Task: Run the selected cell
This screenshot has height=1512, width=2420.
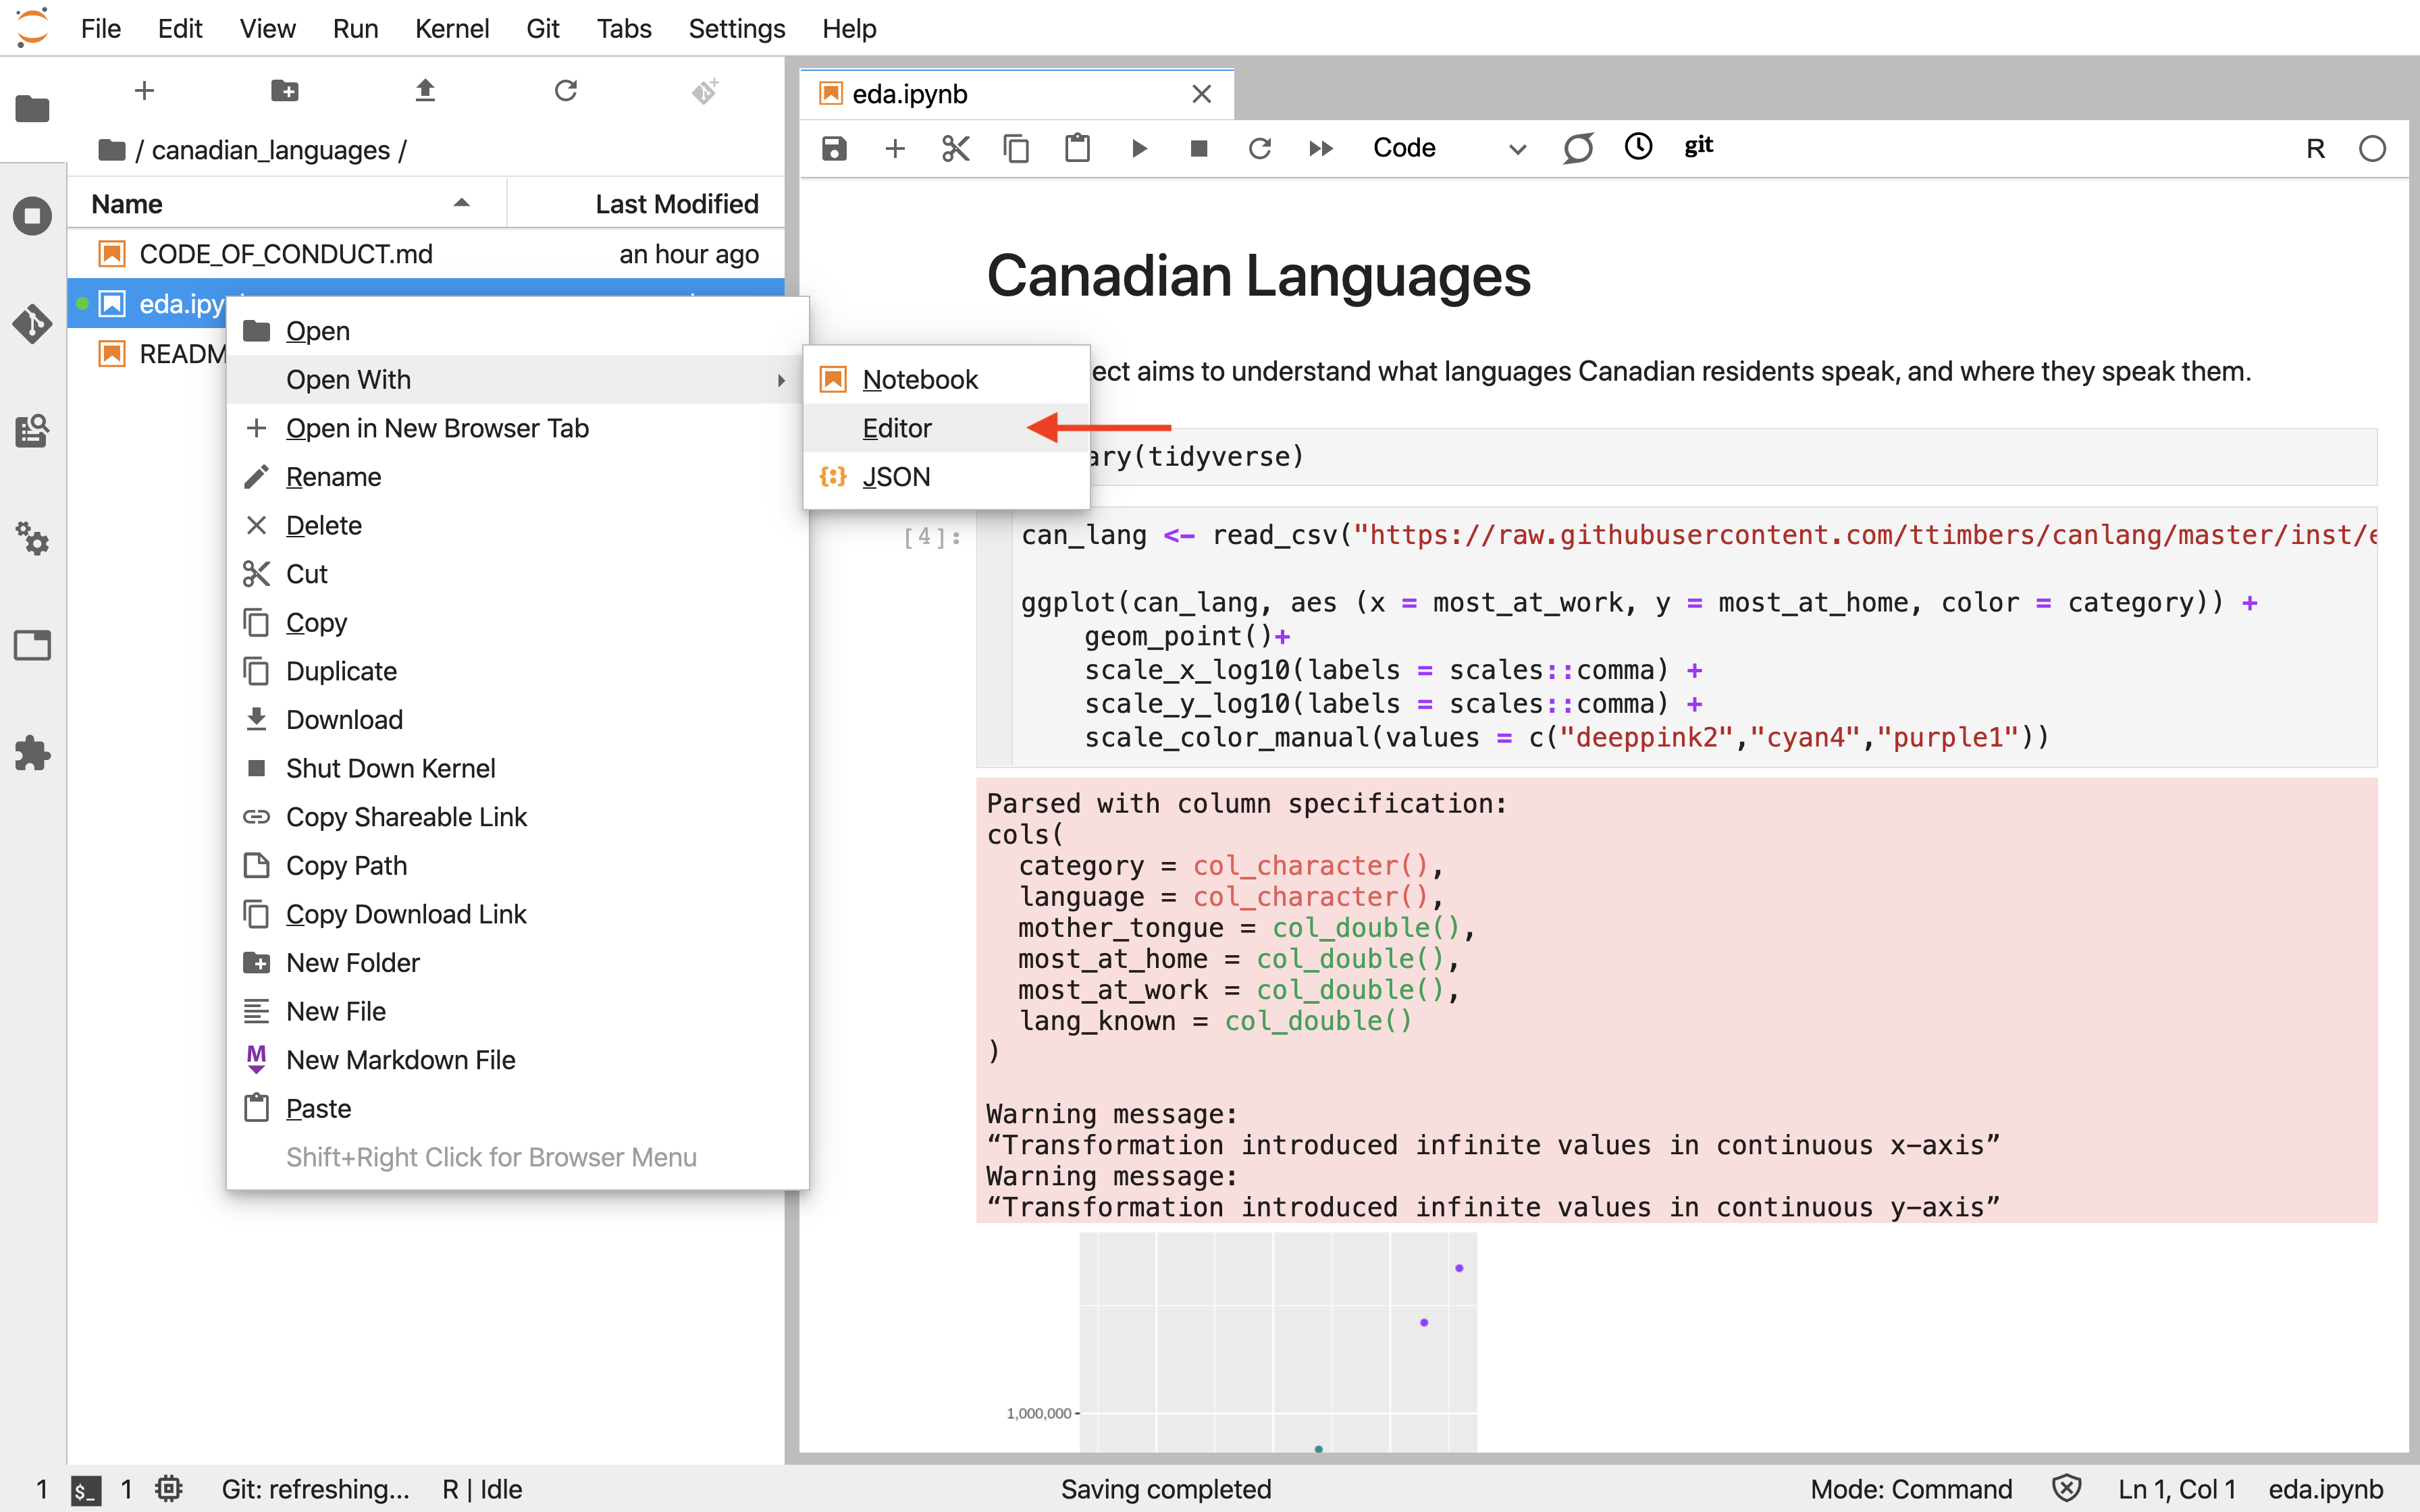Action: 1138,149
